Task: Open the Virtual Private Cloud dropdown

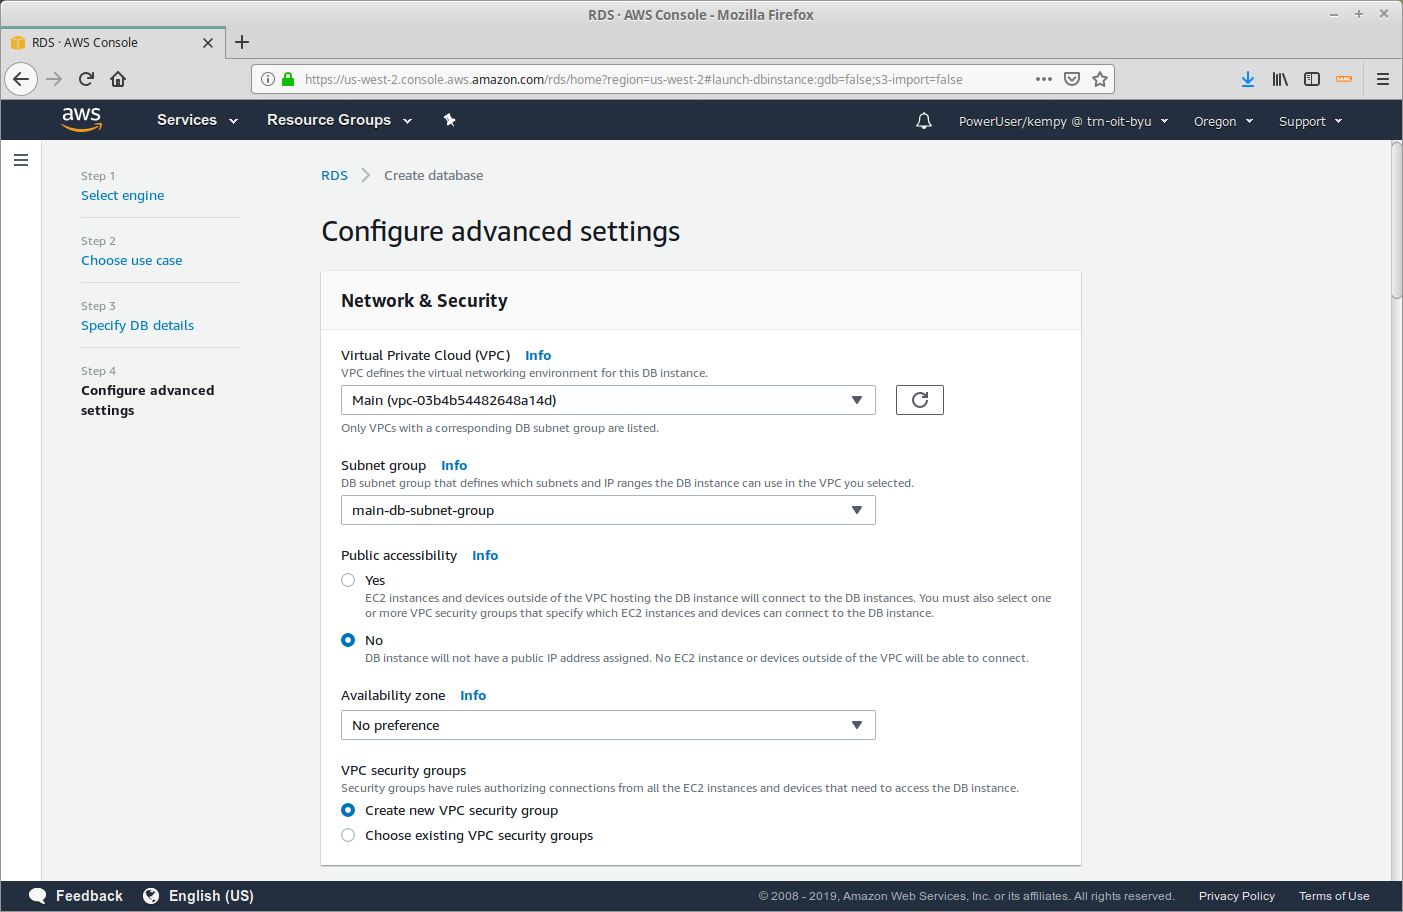Action: [x=608, y=400]
